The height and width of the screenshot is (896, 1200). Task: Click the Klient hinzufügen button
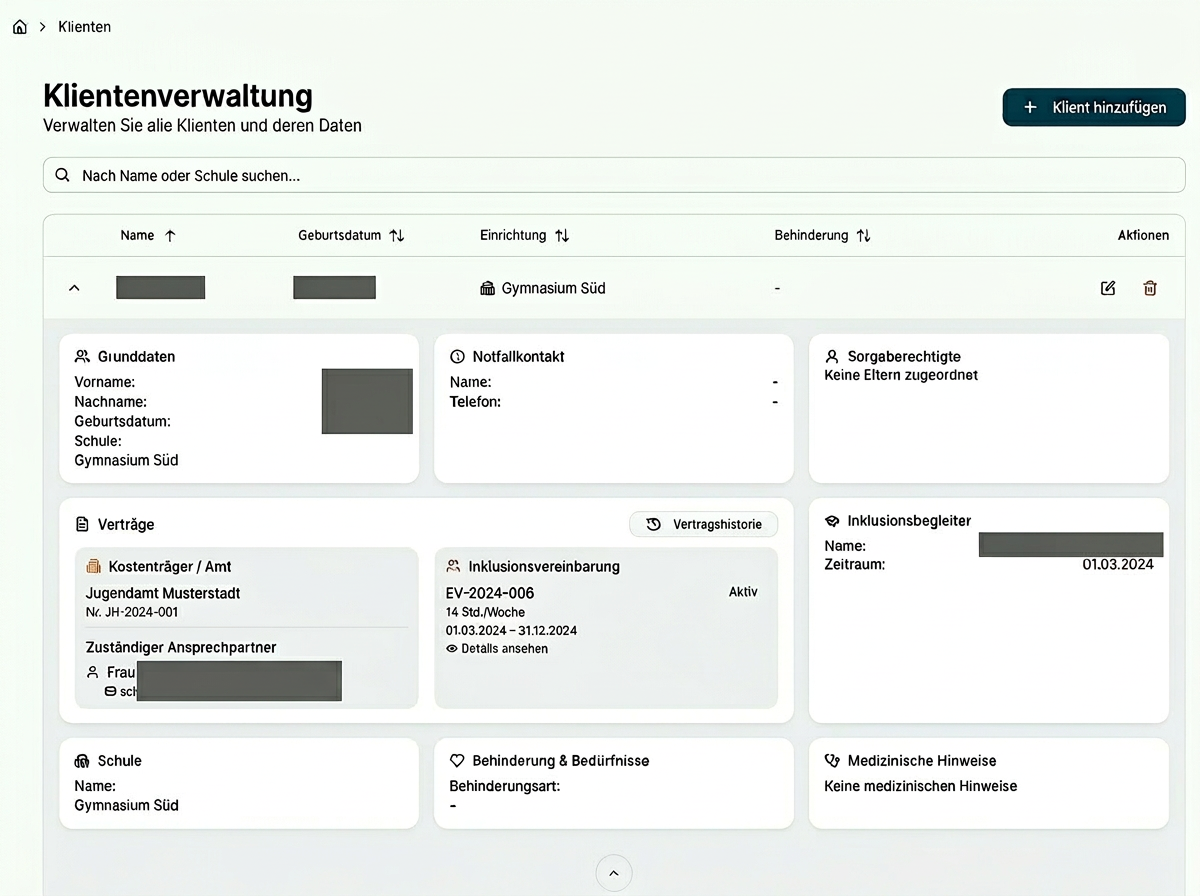pos(1094,107)
